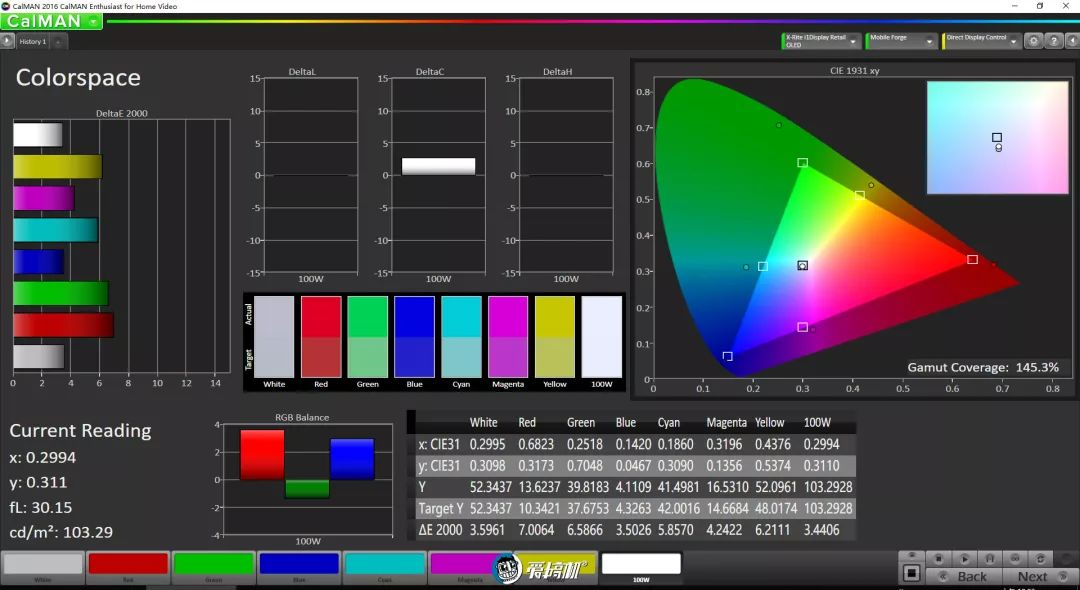This screenshot has height=590, width=1080.
Task: Expand the left history panel arrow
Action: click(x=7, y=41)
